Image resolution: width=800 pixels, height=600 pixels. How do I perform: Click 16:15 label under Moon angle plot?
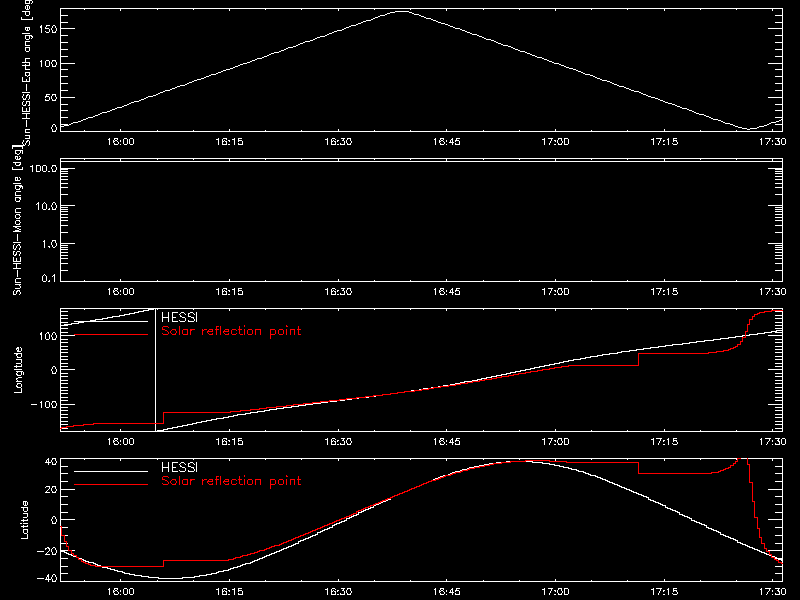tap(230, 292)
